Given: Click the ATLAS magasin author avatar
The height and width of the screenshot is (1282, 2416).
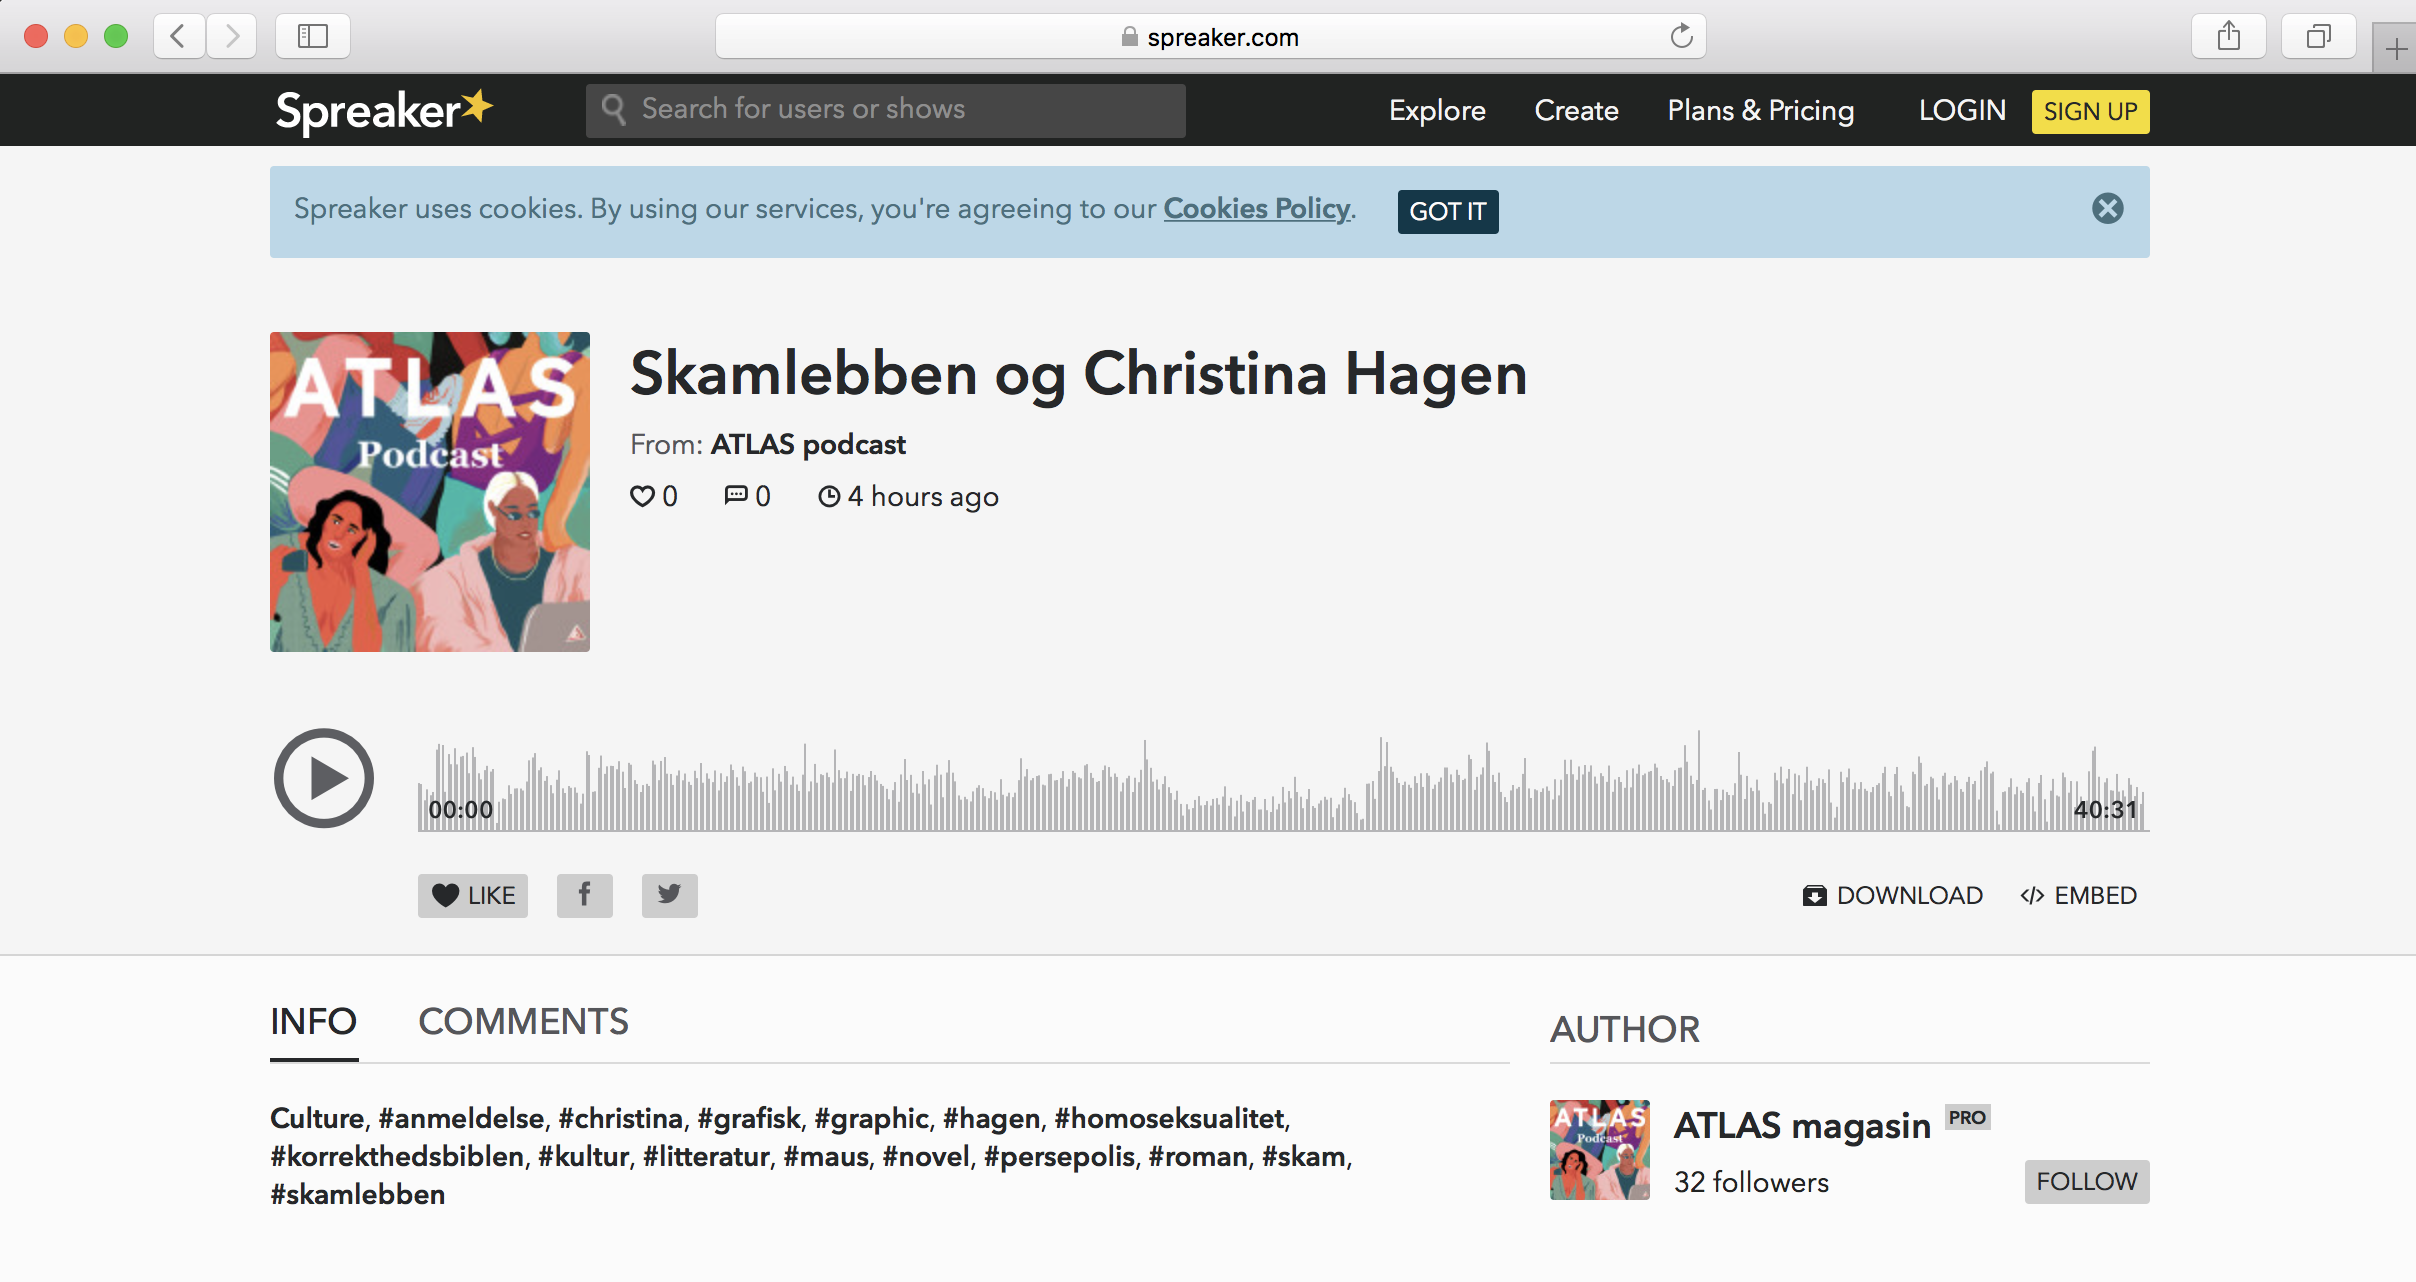Looking at the screenshot, I should tap(1600, 1150).
